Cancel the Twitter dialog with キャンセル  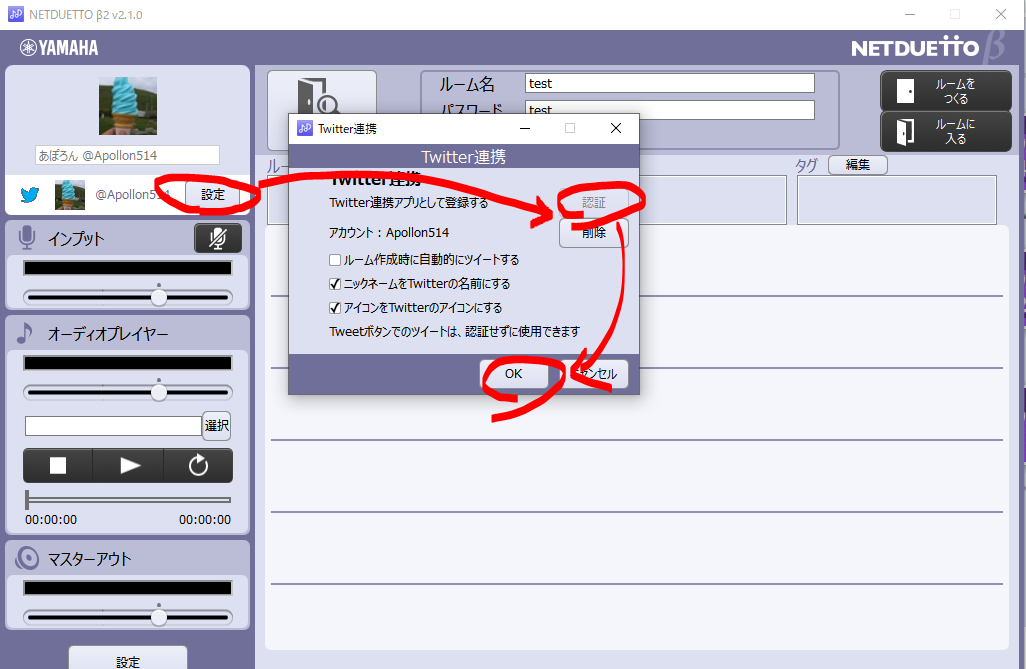594,374
